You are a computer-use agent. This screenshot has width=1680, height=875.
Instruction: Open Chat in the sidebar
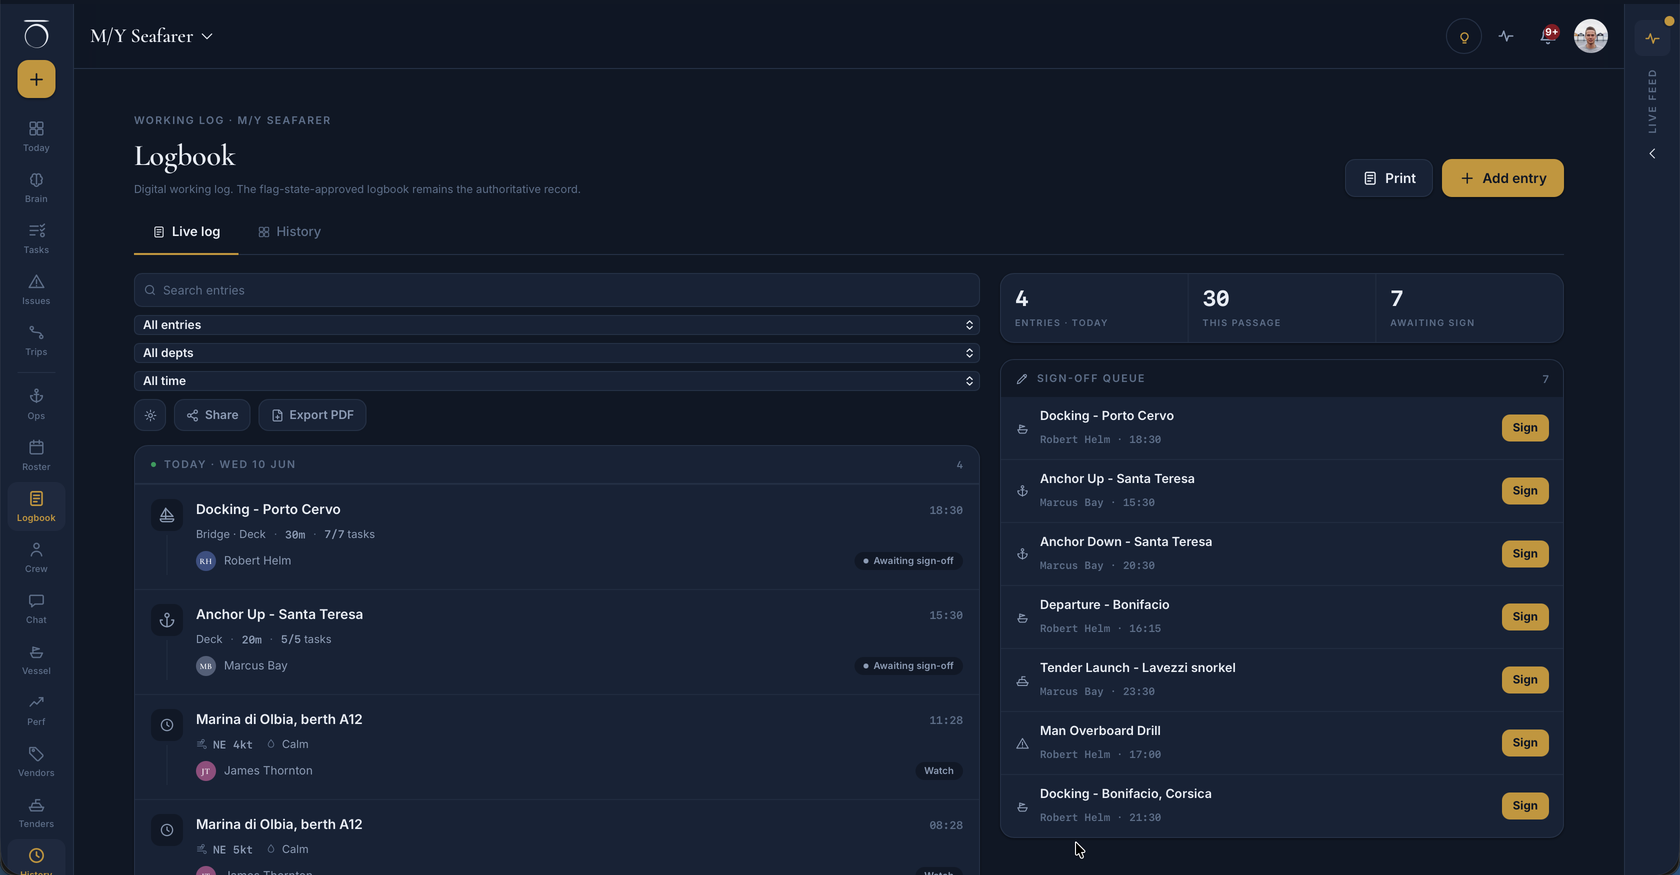pyautogui.click(x=36, y=608)
